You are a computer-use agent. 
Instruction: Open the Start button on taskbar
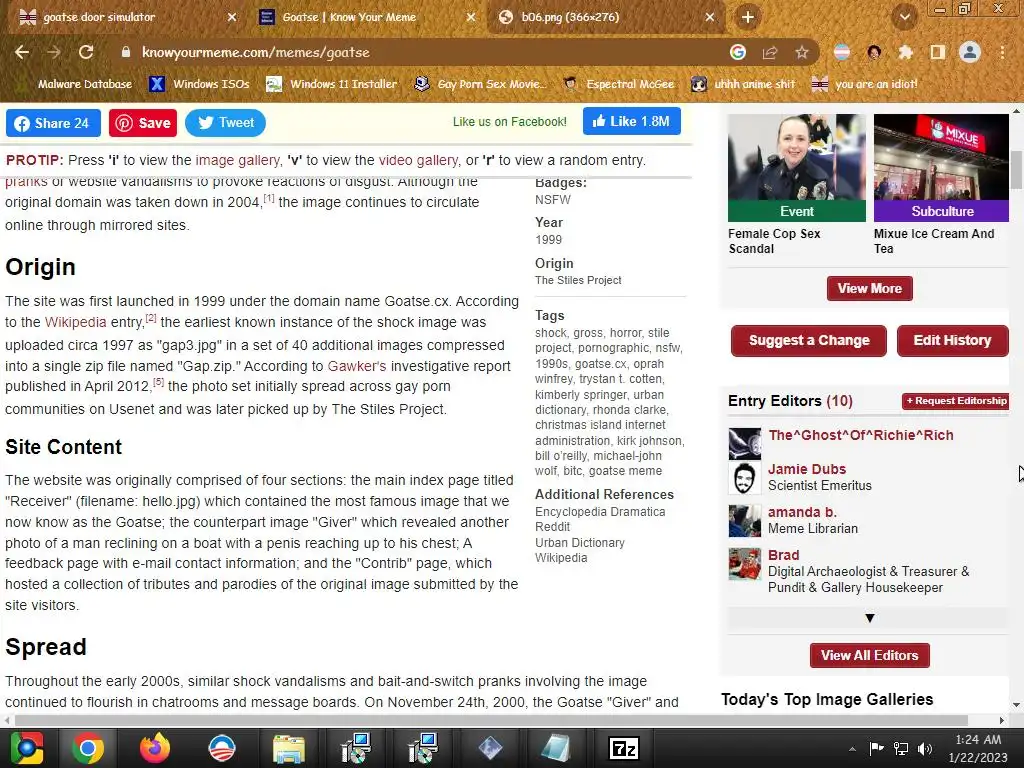(26, 748)
